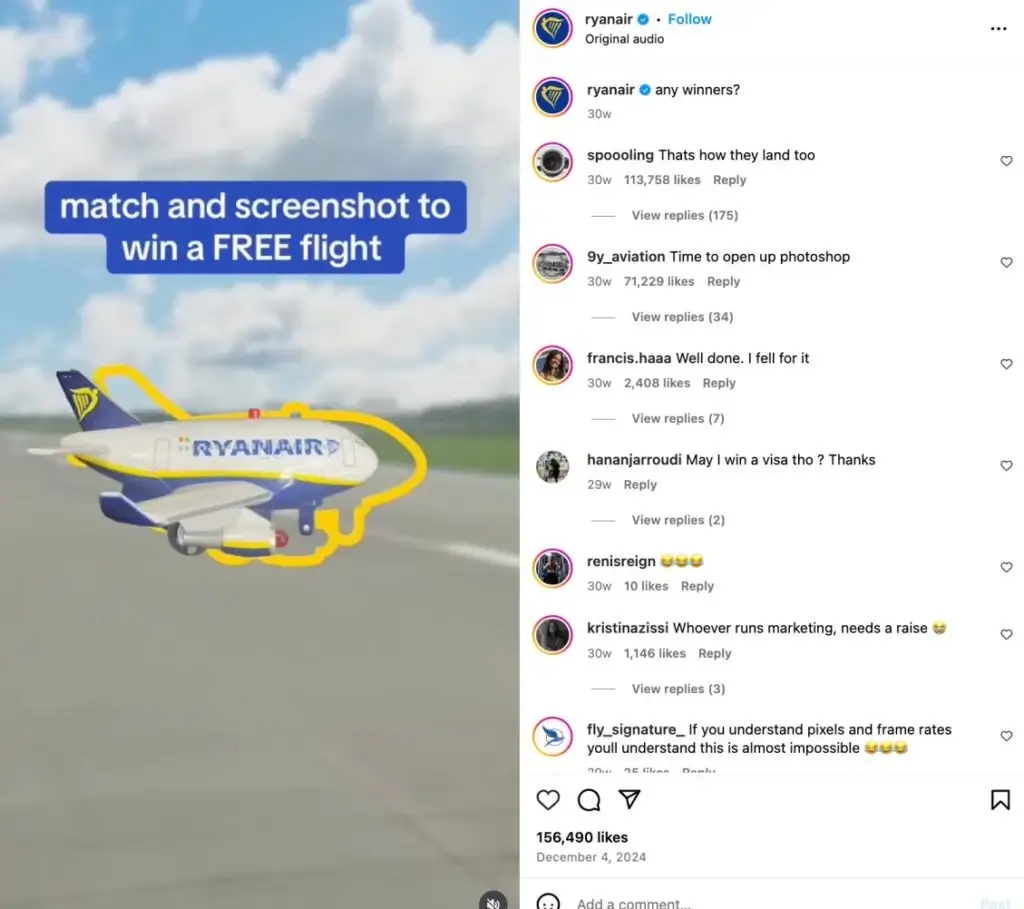
Task: Open emoji picker in comment box
Action: 548,901
